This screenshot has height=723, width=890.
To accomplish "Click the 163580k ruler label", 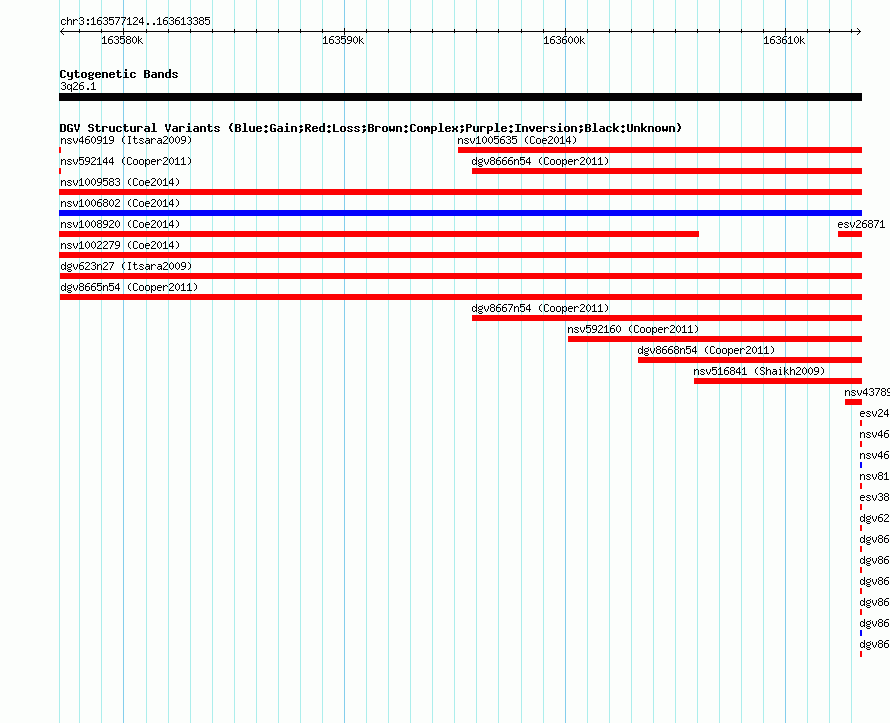I will 122,40.
